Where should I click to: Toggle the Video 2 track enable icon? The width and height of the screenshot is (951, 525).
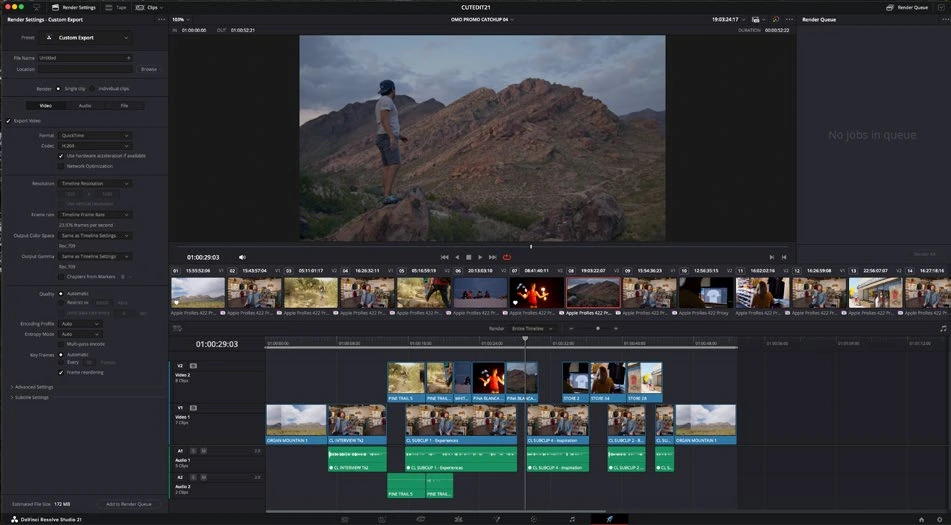[x=193, y=366]
